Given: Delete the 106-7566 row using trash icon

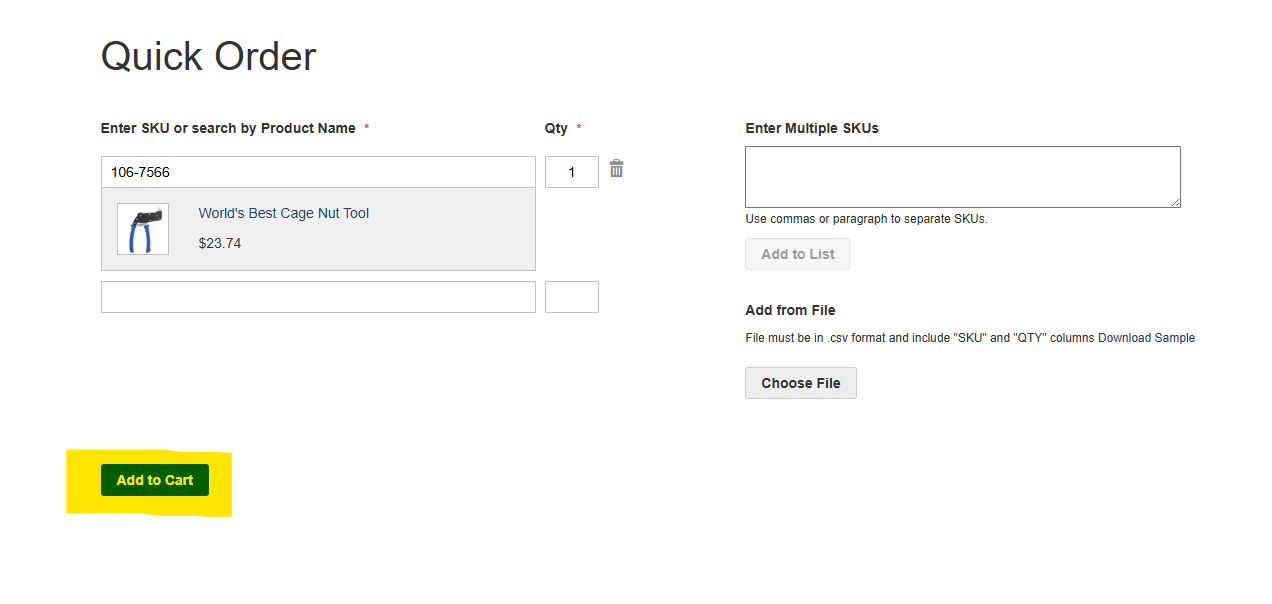Looking at the screenshot, I should click(x=616, y=169).
